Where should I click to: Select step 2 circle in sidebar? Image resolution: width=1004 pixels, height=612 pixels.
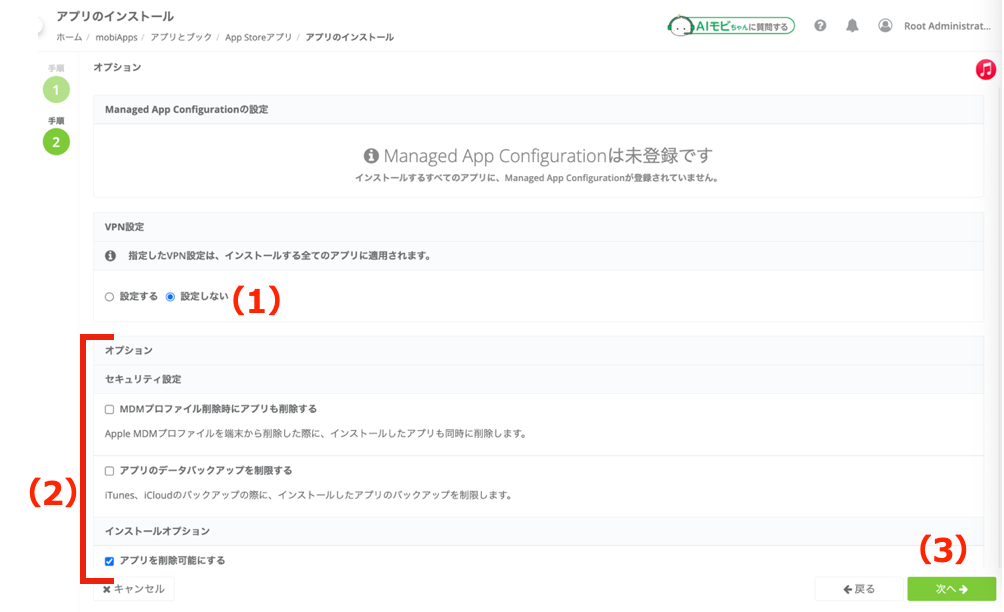56,142
